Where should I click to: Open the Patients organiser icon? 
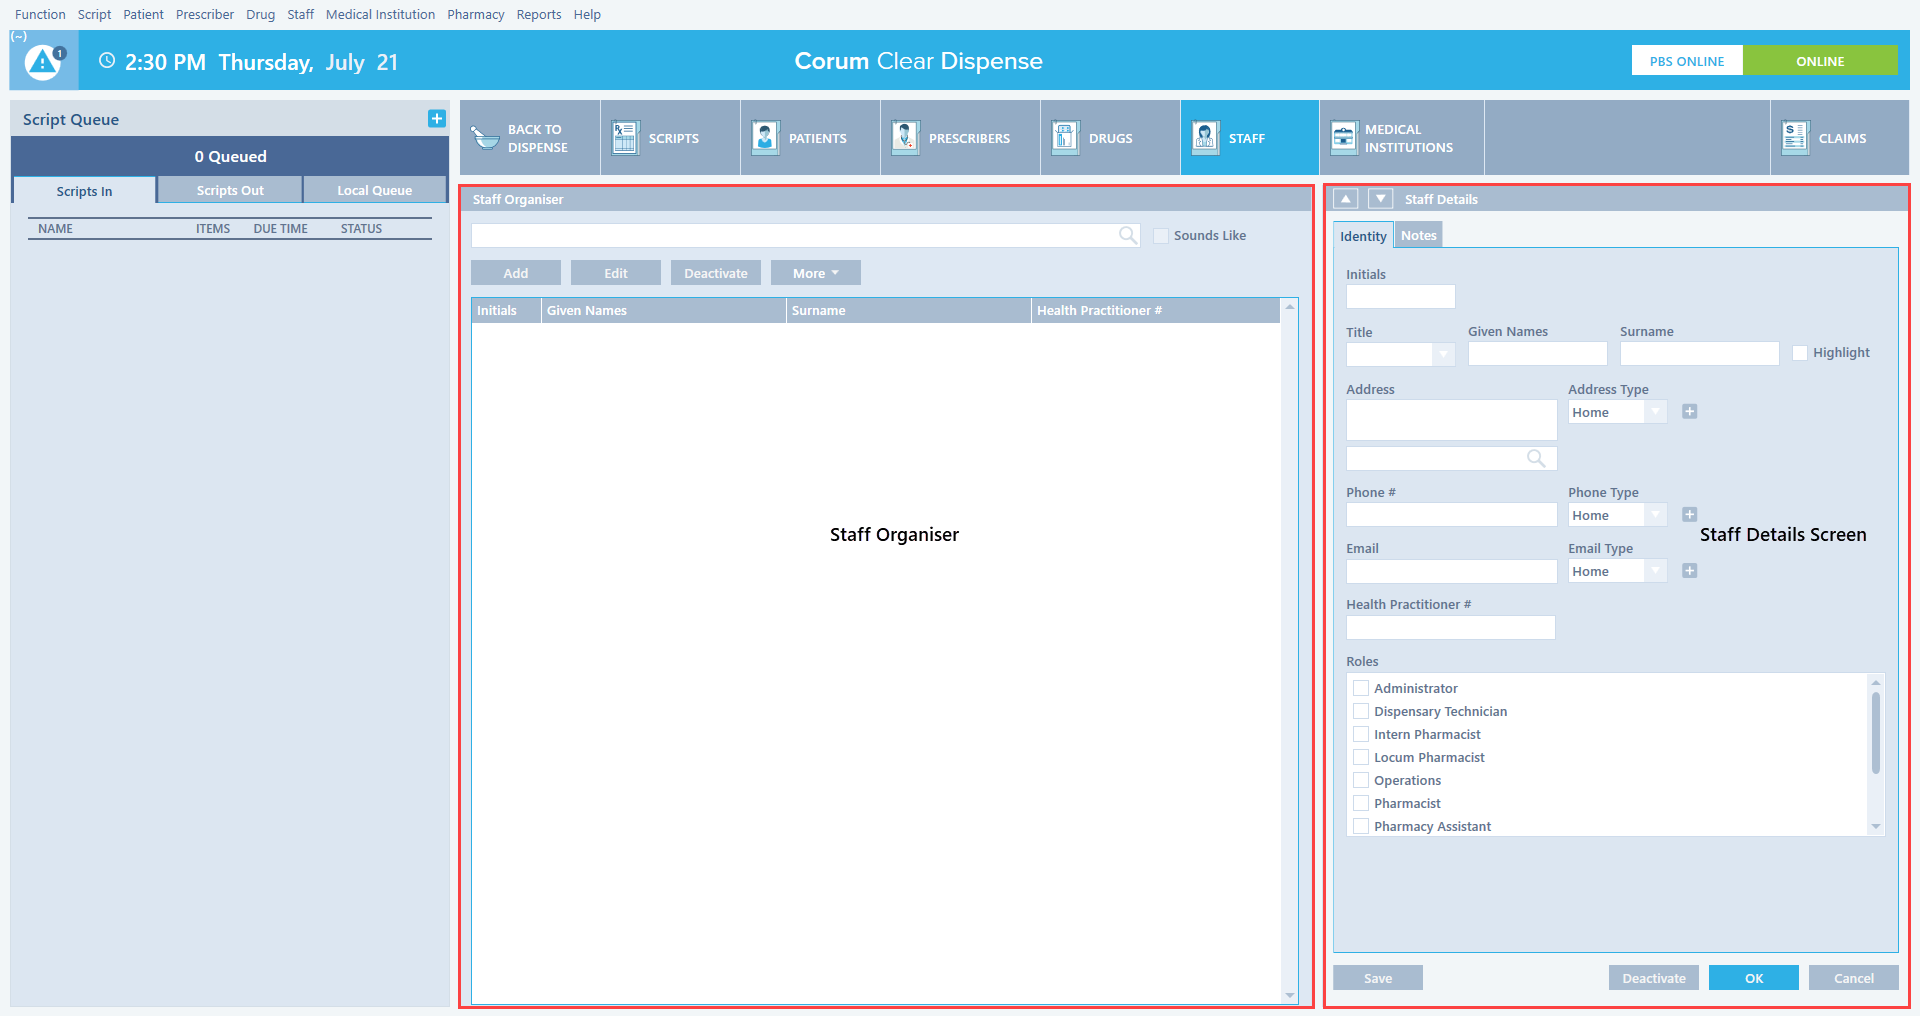[x=765, y=138]
